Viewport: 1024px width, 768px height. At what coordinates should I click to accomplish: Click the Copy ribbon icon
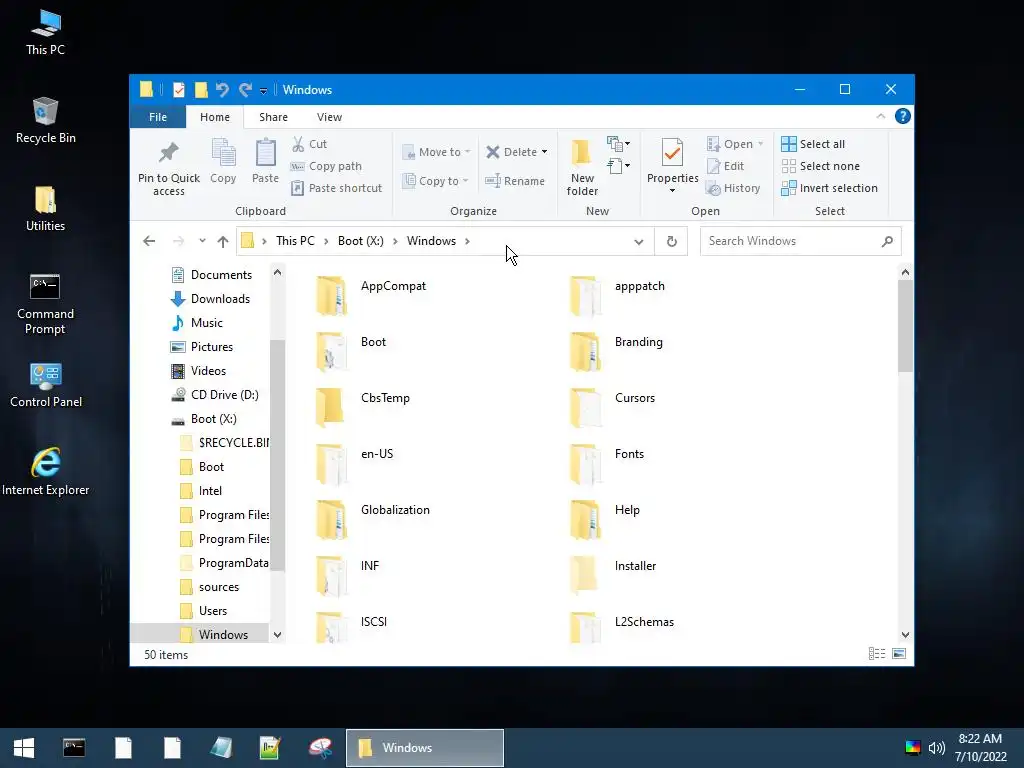click(223, 161)
